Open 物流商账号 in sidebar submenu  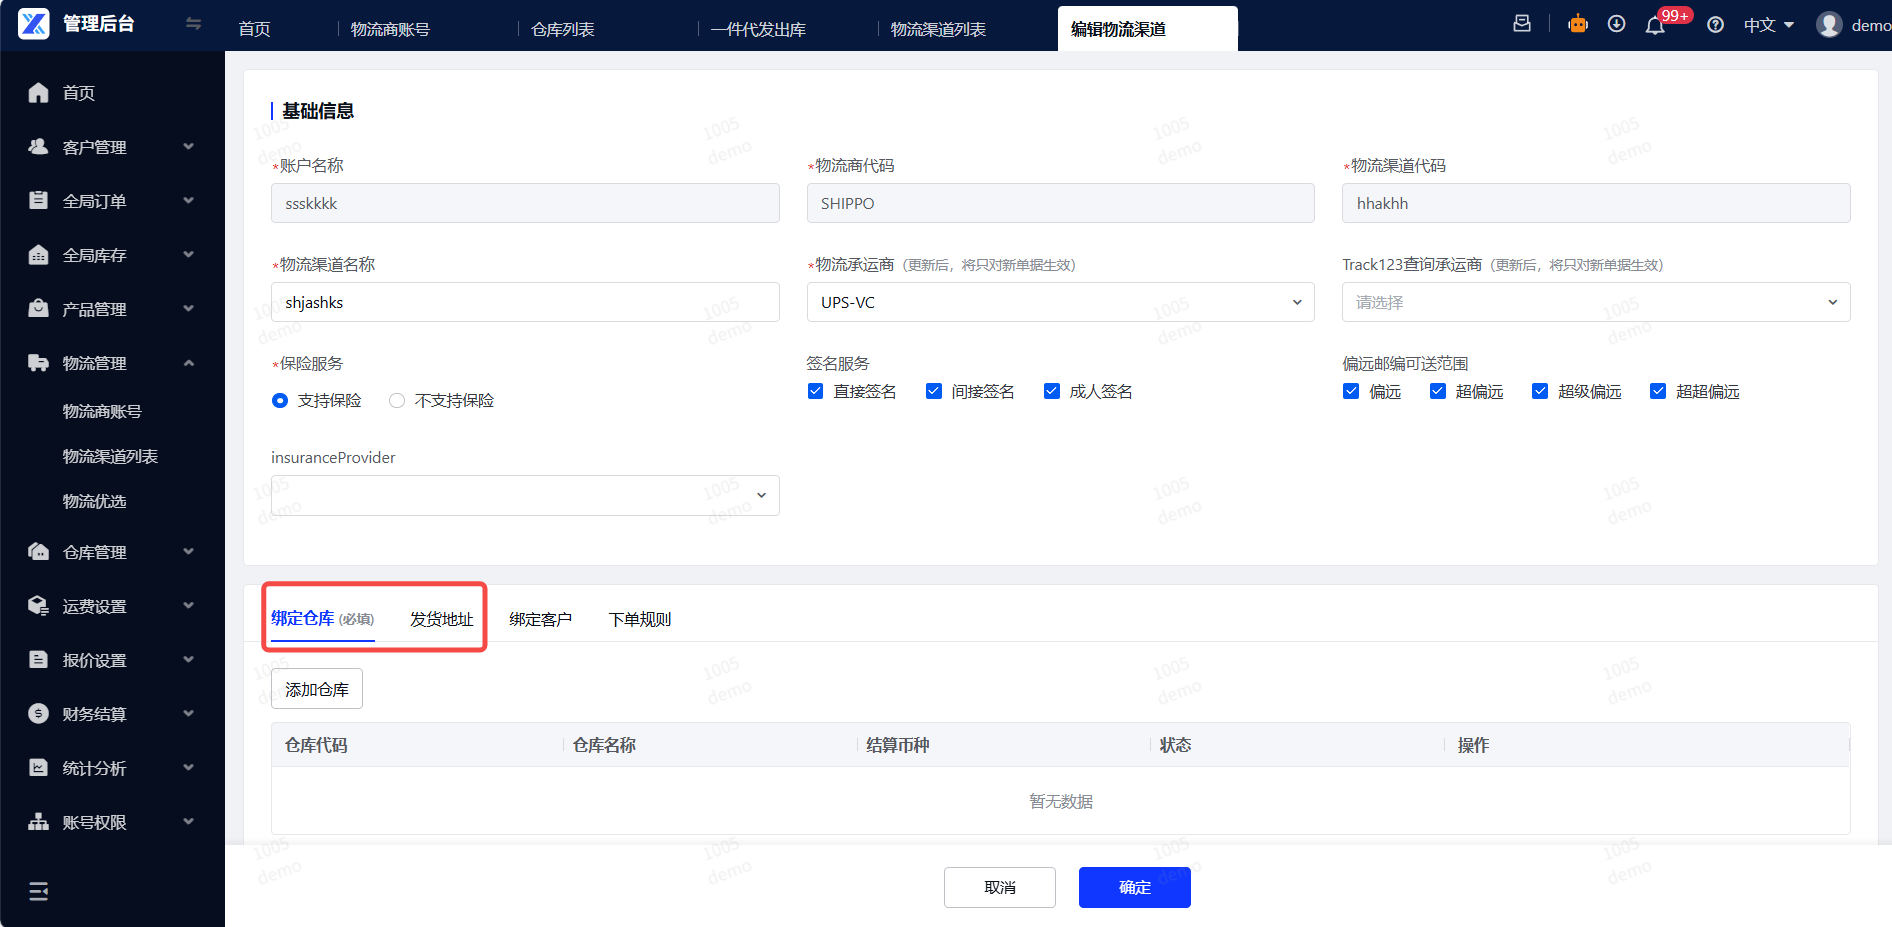coord(102,411)
